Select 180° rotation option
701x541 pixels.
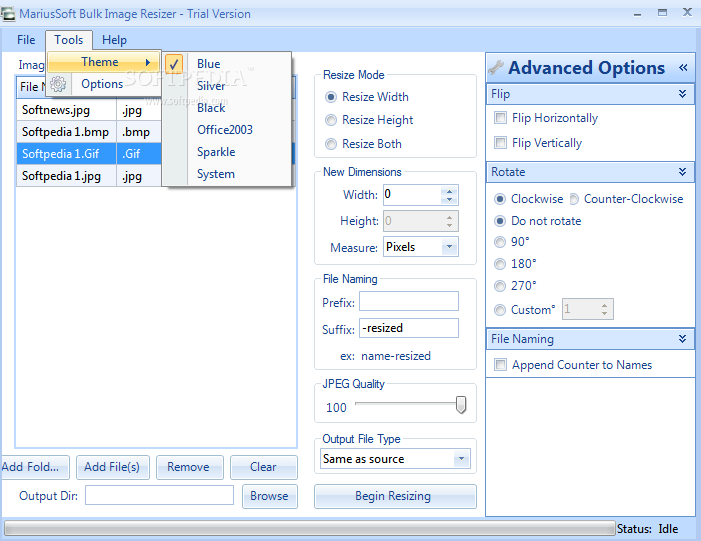click(x=500, y=264)
